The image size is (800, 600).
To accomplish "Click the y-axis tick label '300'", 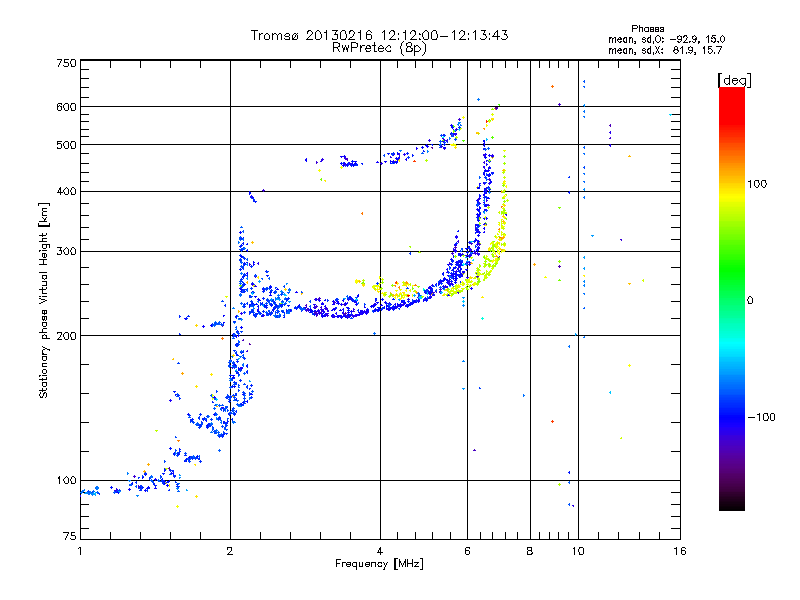I will tap(66, 252).
